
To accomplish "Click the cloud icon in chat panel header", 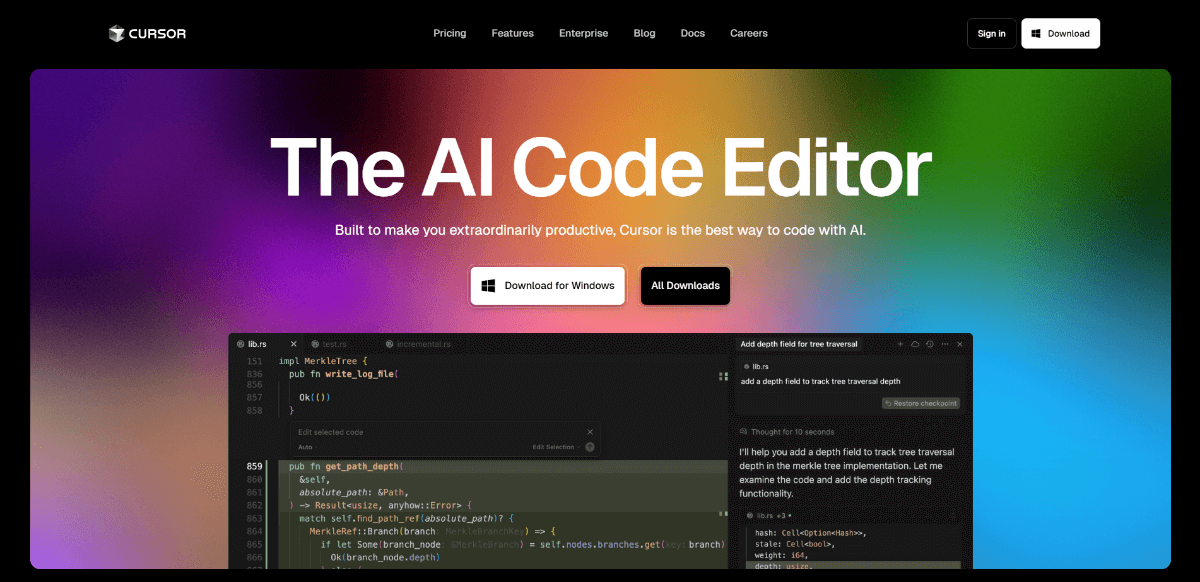I will tap(915, 344).
